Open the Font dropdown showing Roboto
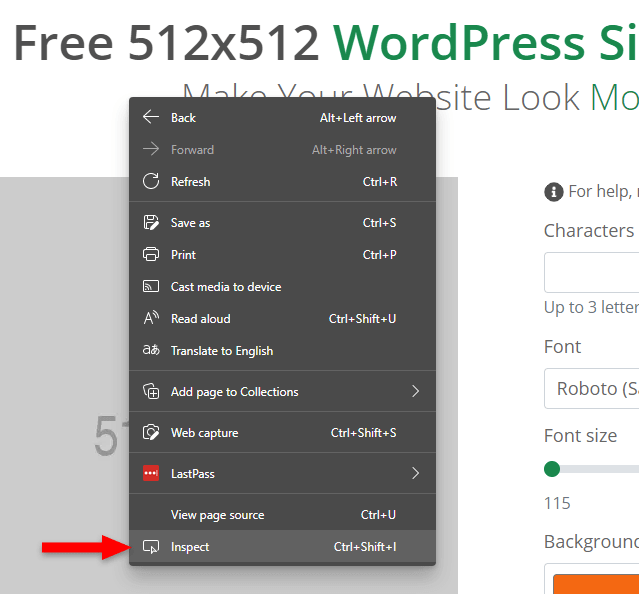The height and width of the screenshot is (594, 639). 592,388
